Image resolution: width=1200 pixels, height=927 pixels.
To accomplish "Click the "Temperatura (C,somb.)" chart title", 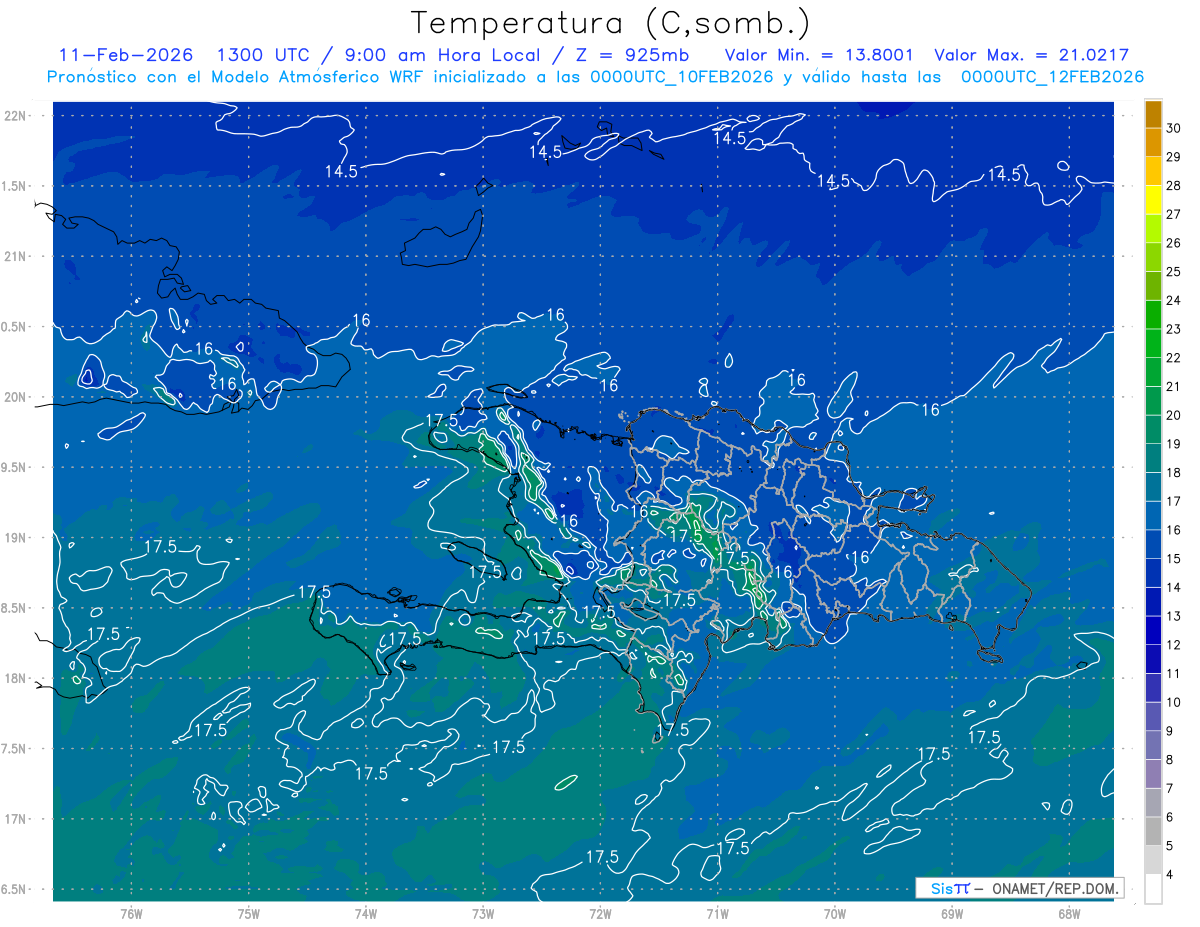I will (611, 22).
